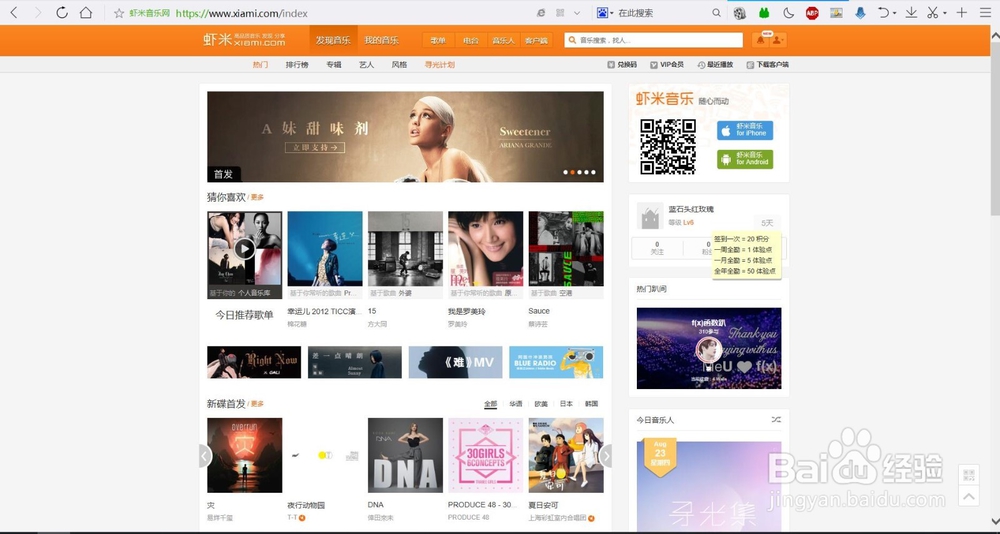Filter new releases by 欧美 tab

[541, 404]
